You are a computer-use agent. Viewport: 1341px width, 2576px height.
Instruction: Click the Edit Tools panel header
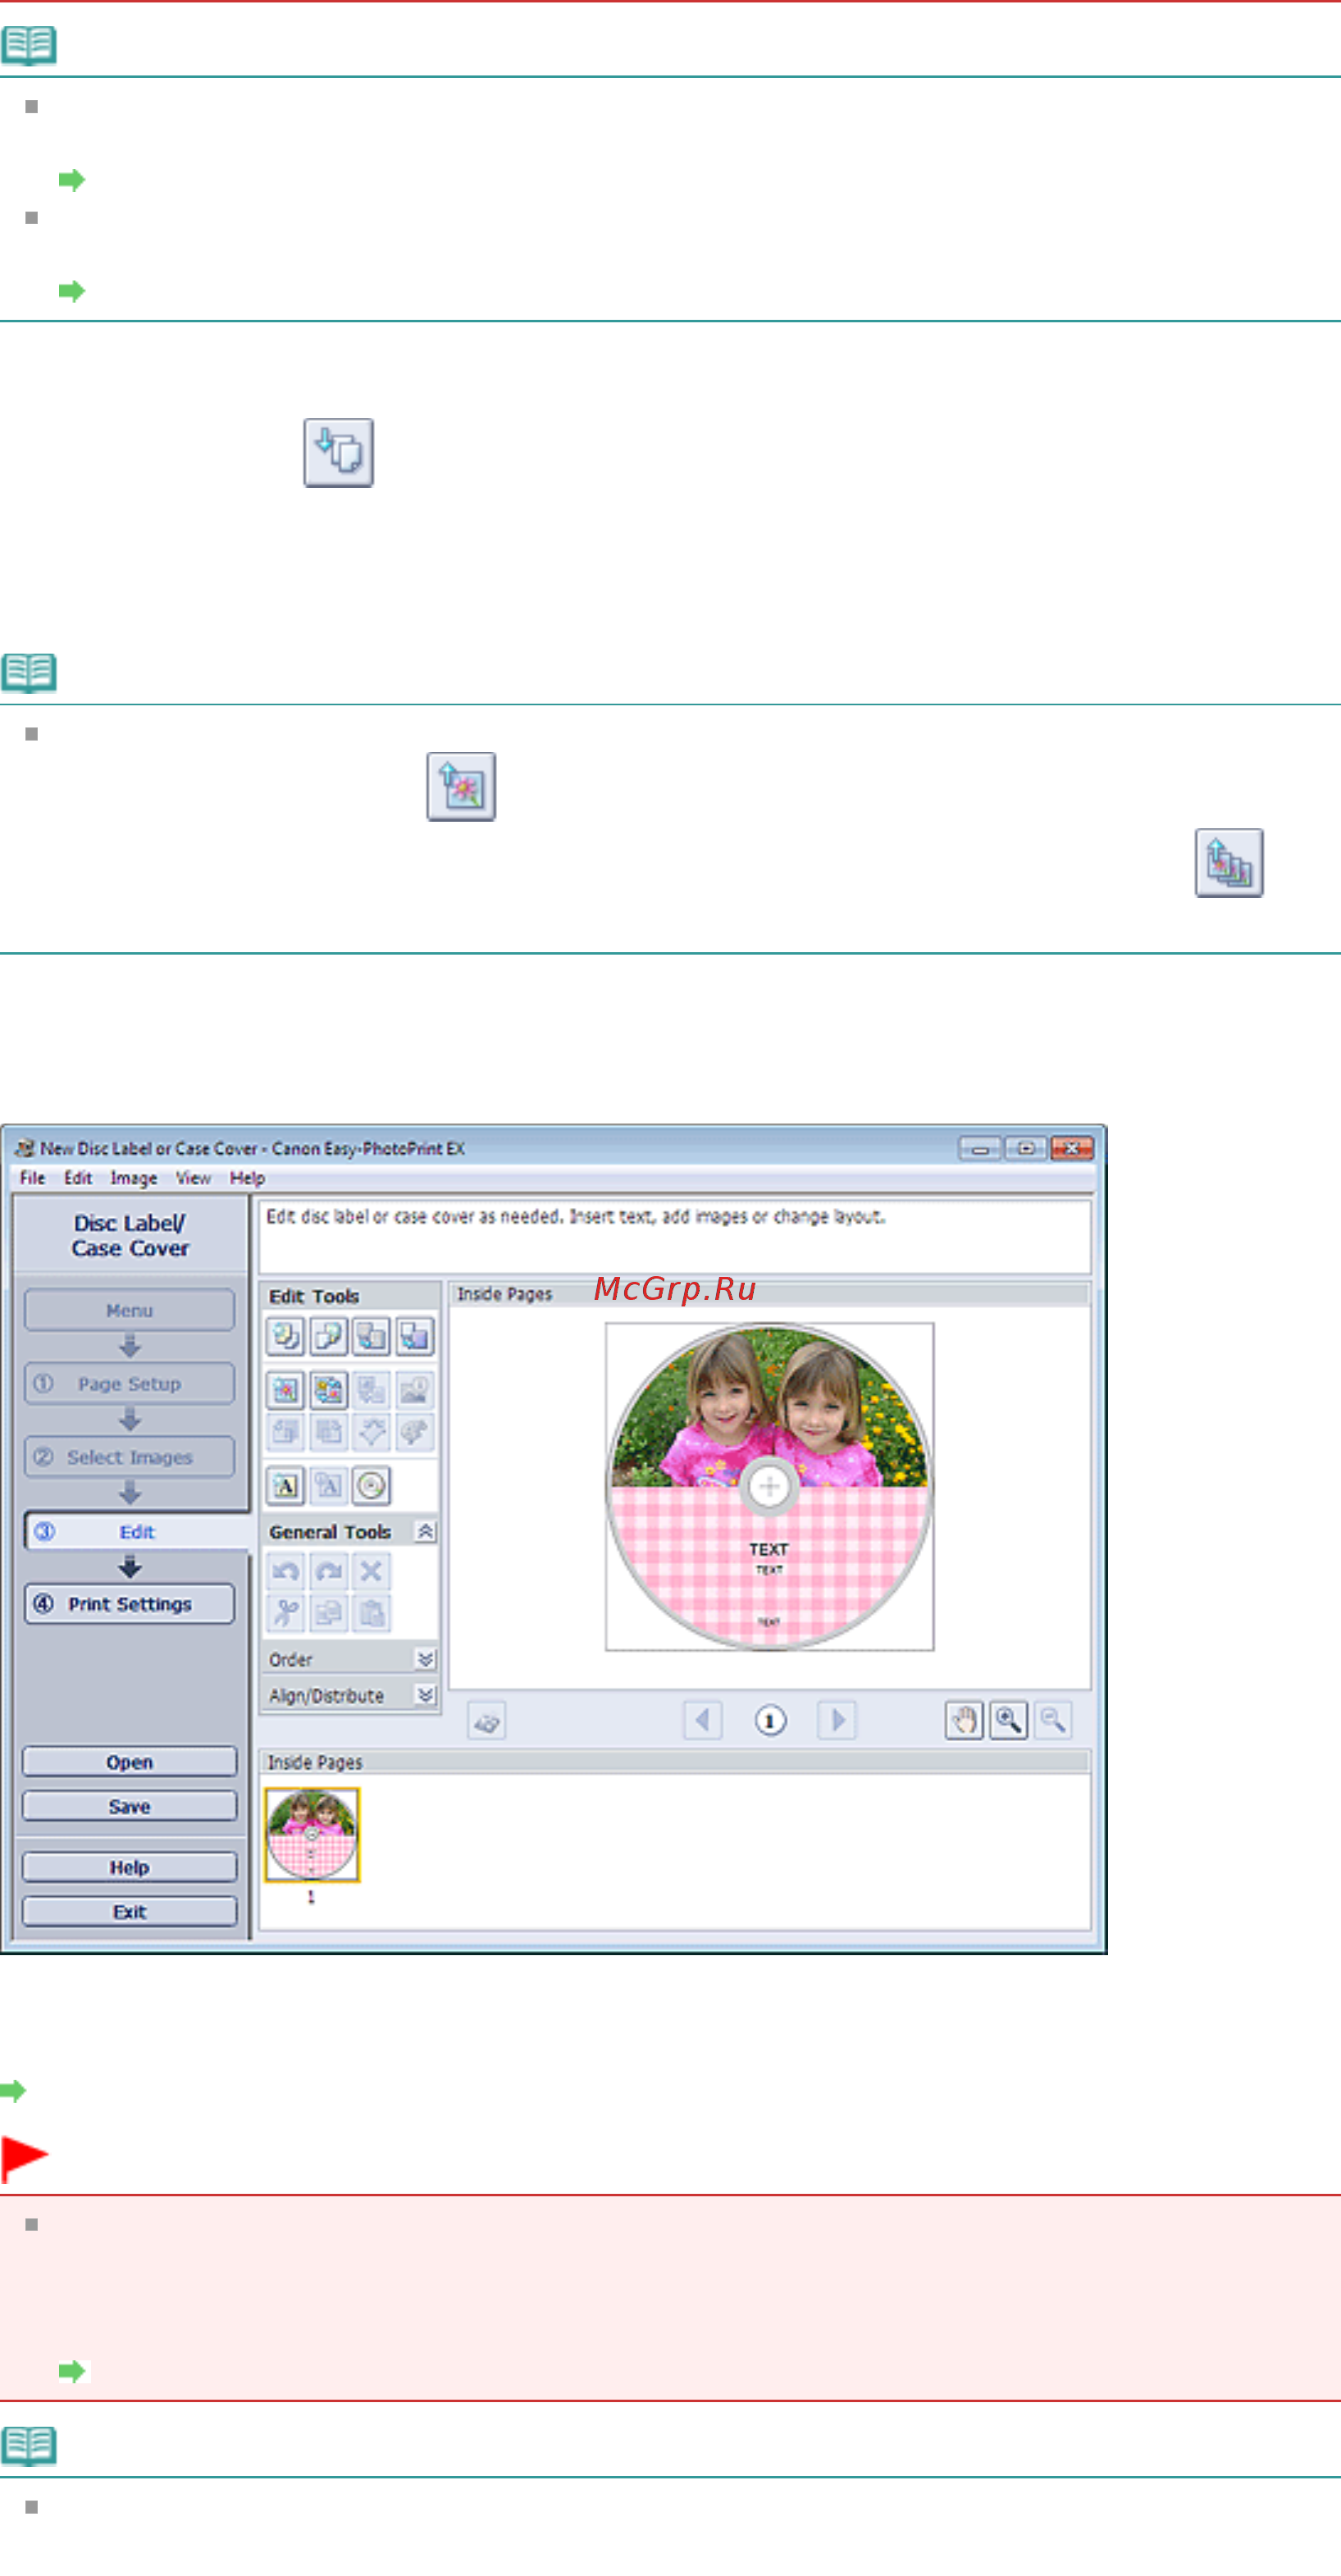[349, 1295]
